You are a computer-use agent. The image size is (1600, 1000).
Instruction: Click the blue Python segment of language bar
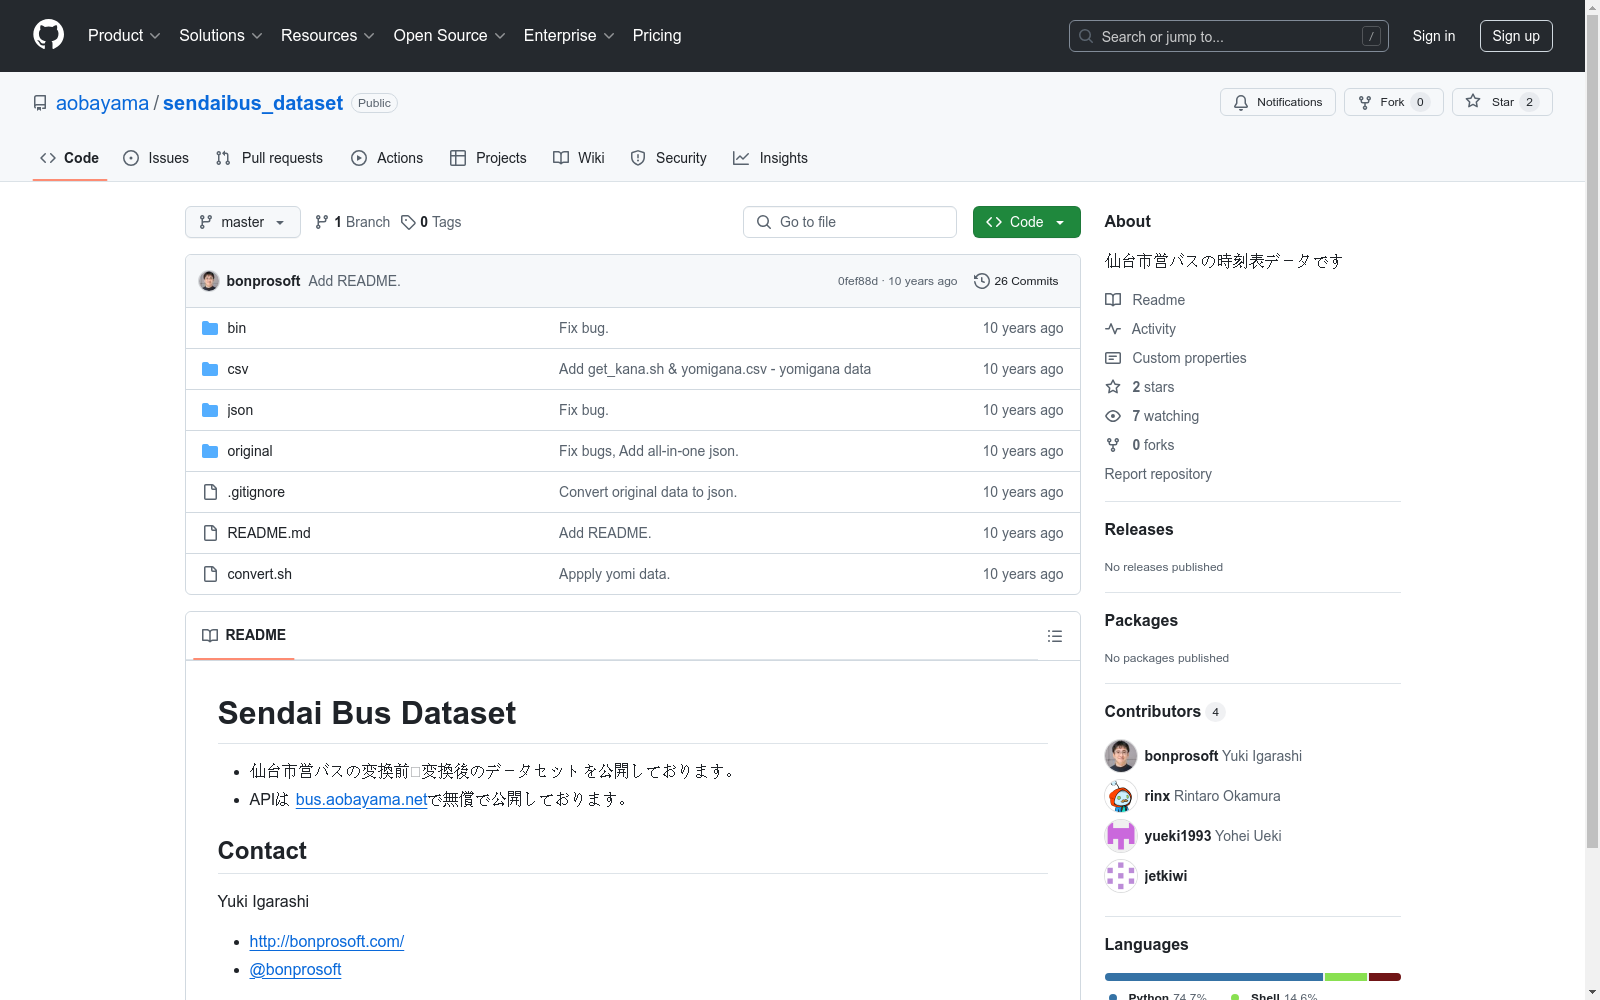pyautogui.click(x=1213, y=977)
